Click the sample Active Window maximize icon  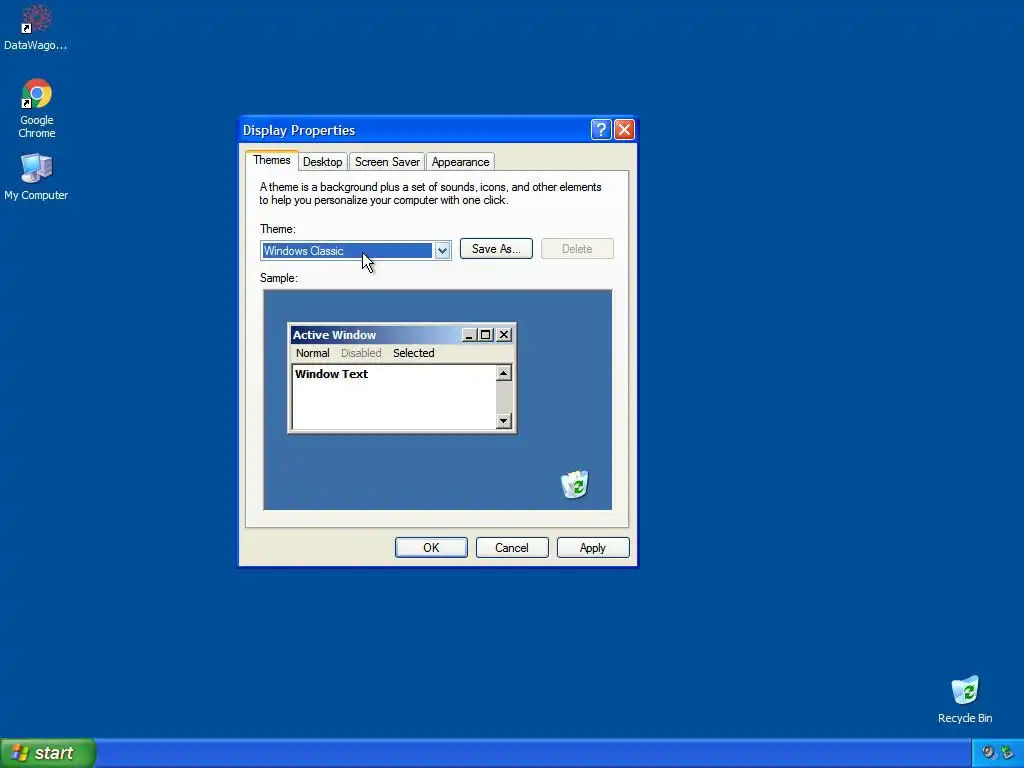[x=485, y=335]
